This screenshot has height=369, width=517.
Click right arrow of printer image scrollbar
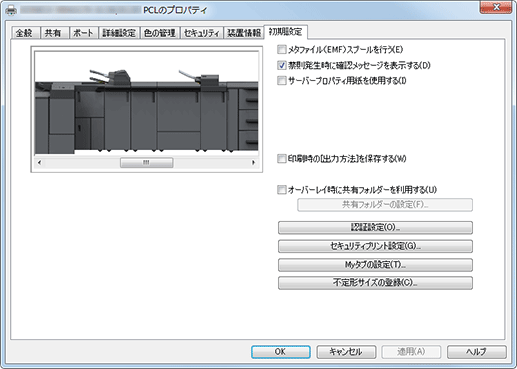click(x=253, y=163)
